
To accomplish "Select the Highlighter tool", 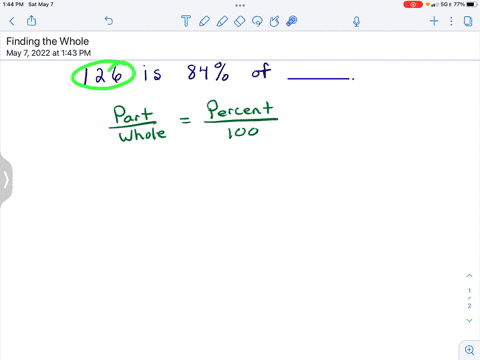I will [222, 21].
